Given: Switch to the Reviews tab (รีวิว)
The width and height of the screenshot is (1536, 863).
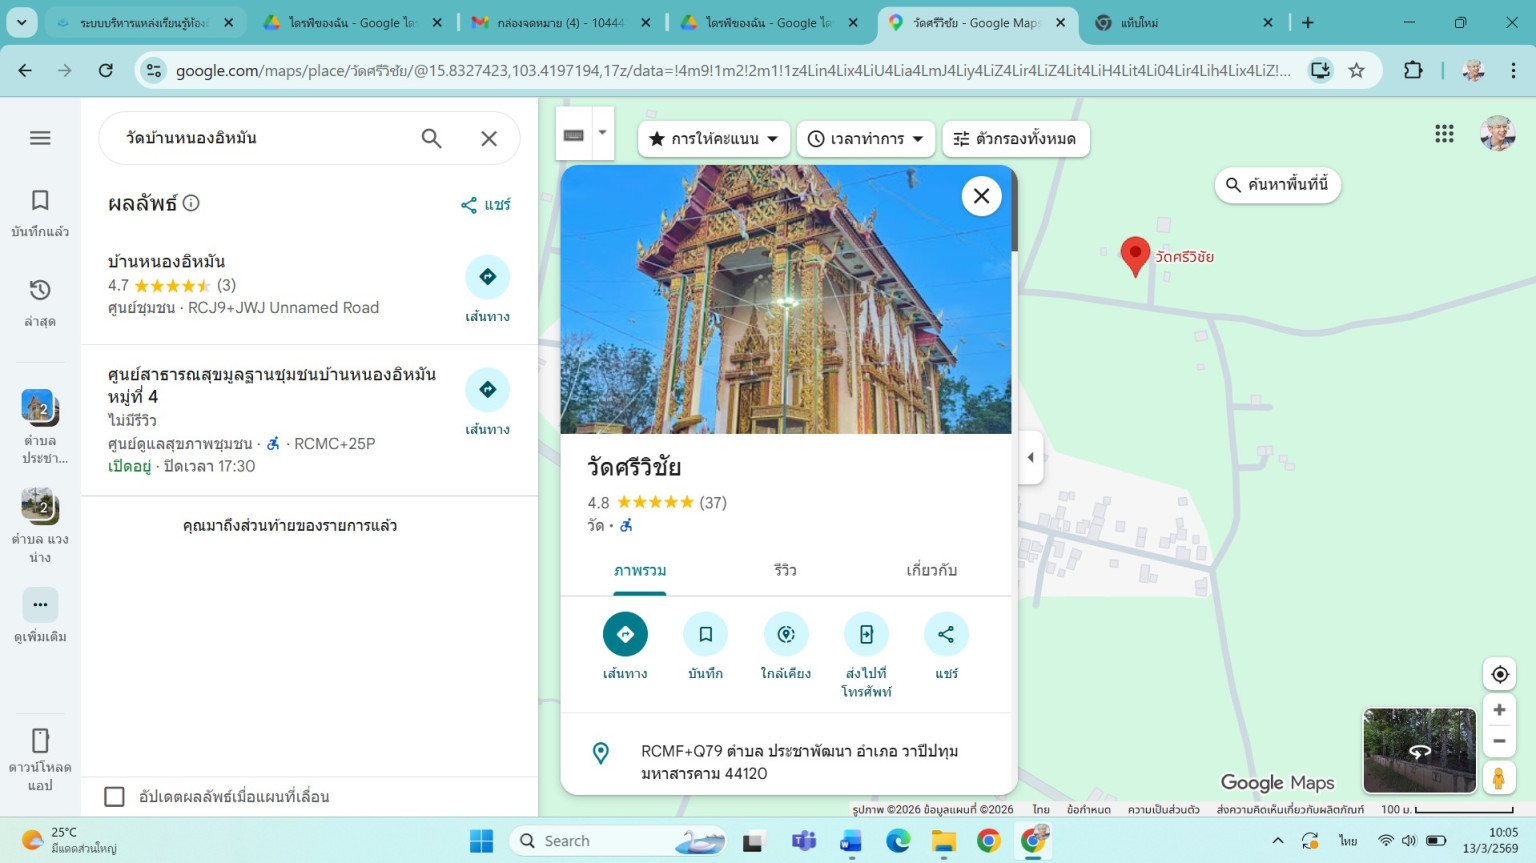Looking at the screenshot, I should point(785,571).
